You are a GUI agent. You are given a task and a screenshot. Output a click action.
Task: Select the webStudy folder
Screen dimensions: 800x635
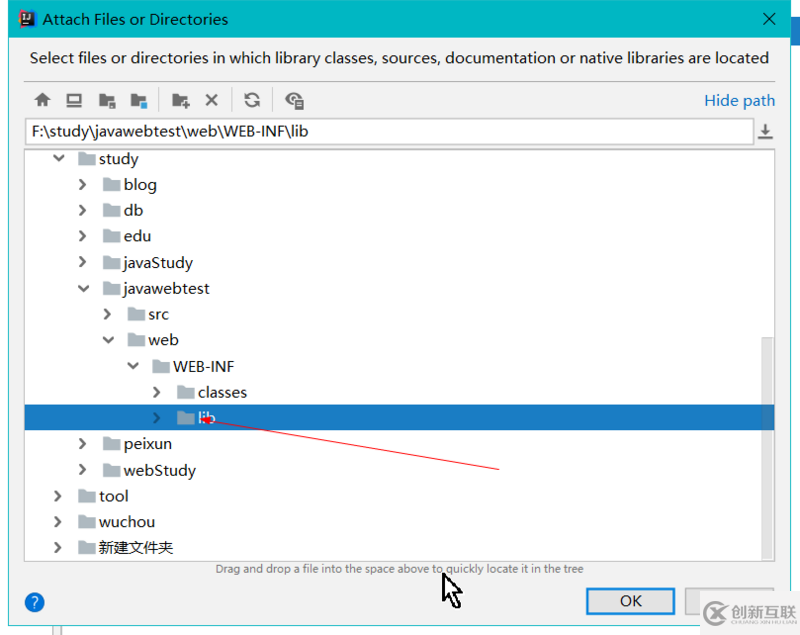tap(149, 470)
